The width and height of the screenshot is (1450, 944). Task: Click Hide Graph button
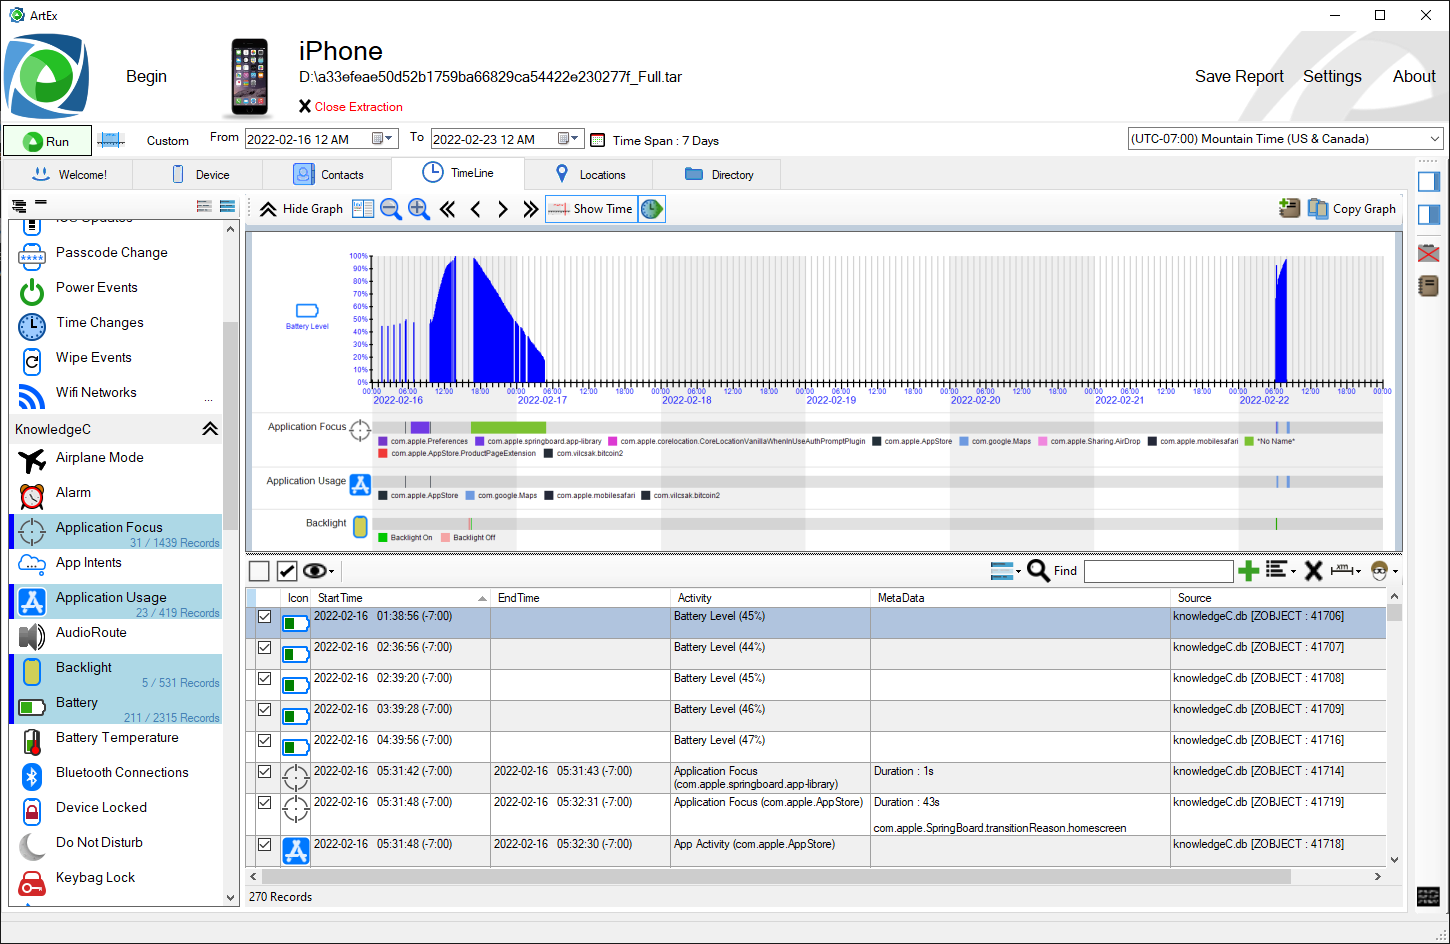(302, 209)
